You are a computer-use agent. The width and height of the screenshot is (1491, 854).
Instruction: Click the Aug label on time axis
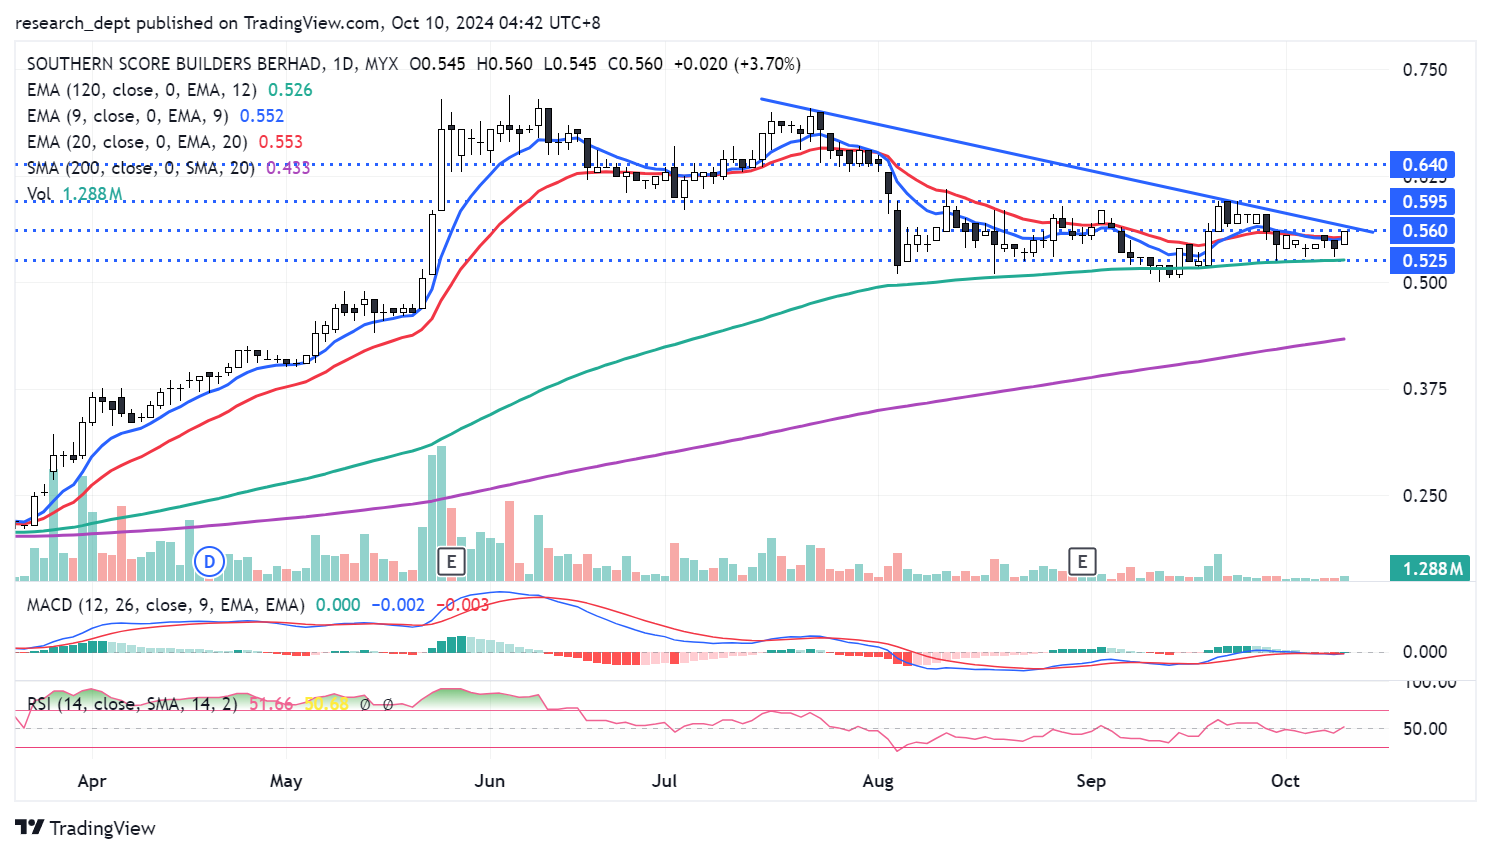point(878,781)
